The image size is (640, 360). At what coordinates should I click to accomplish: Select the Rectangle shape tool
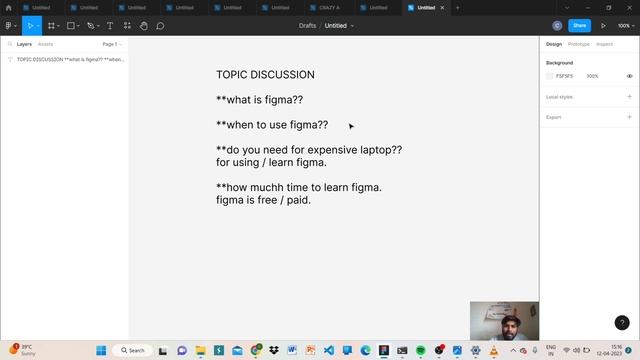tap(71, 26)
